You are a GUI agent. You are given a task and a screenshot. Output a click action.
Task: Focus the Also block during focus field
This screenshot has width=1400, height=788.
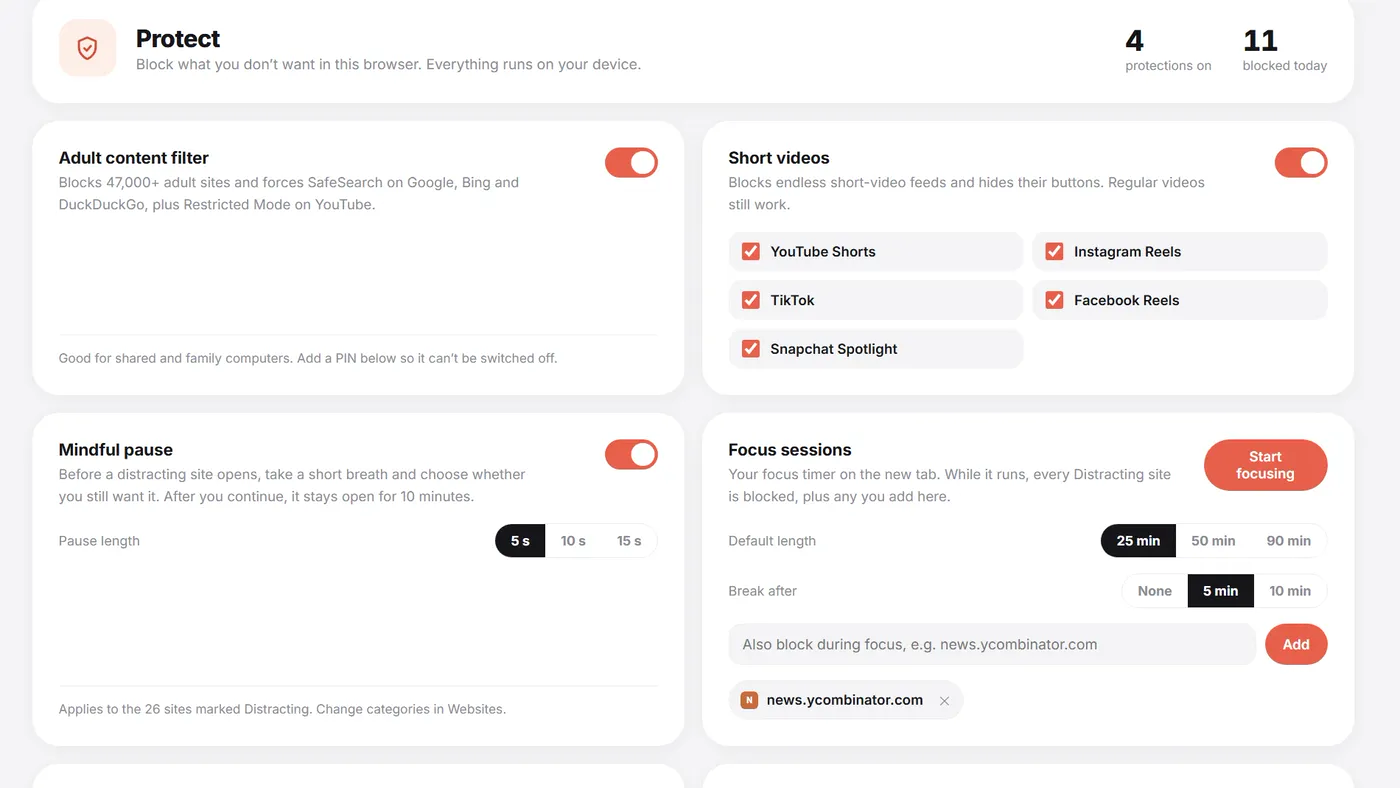pos(992,645)
